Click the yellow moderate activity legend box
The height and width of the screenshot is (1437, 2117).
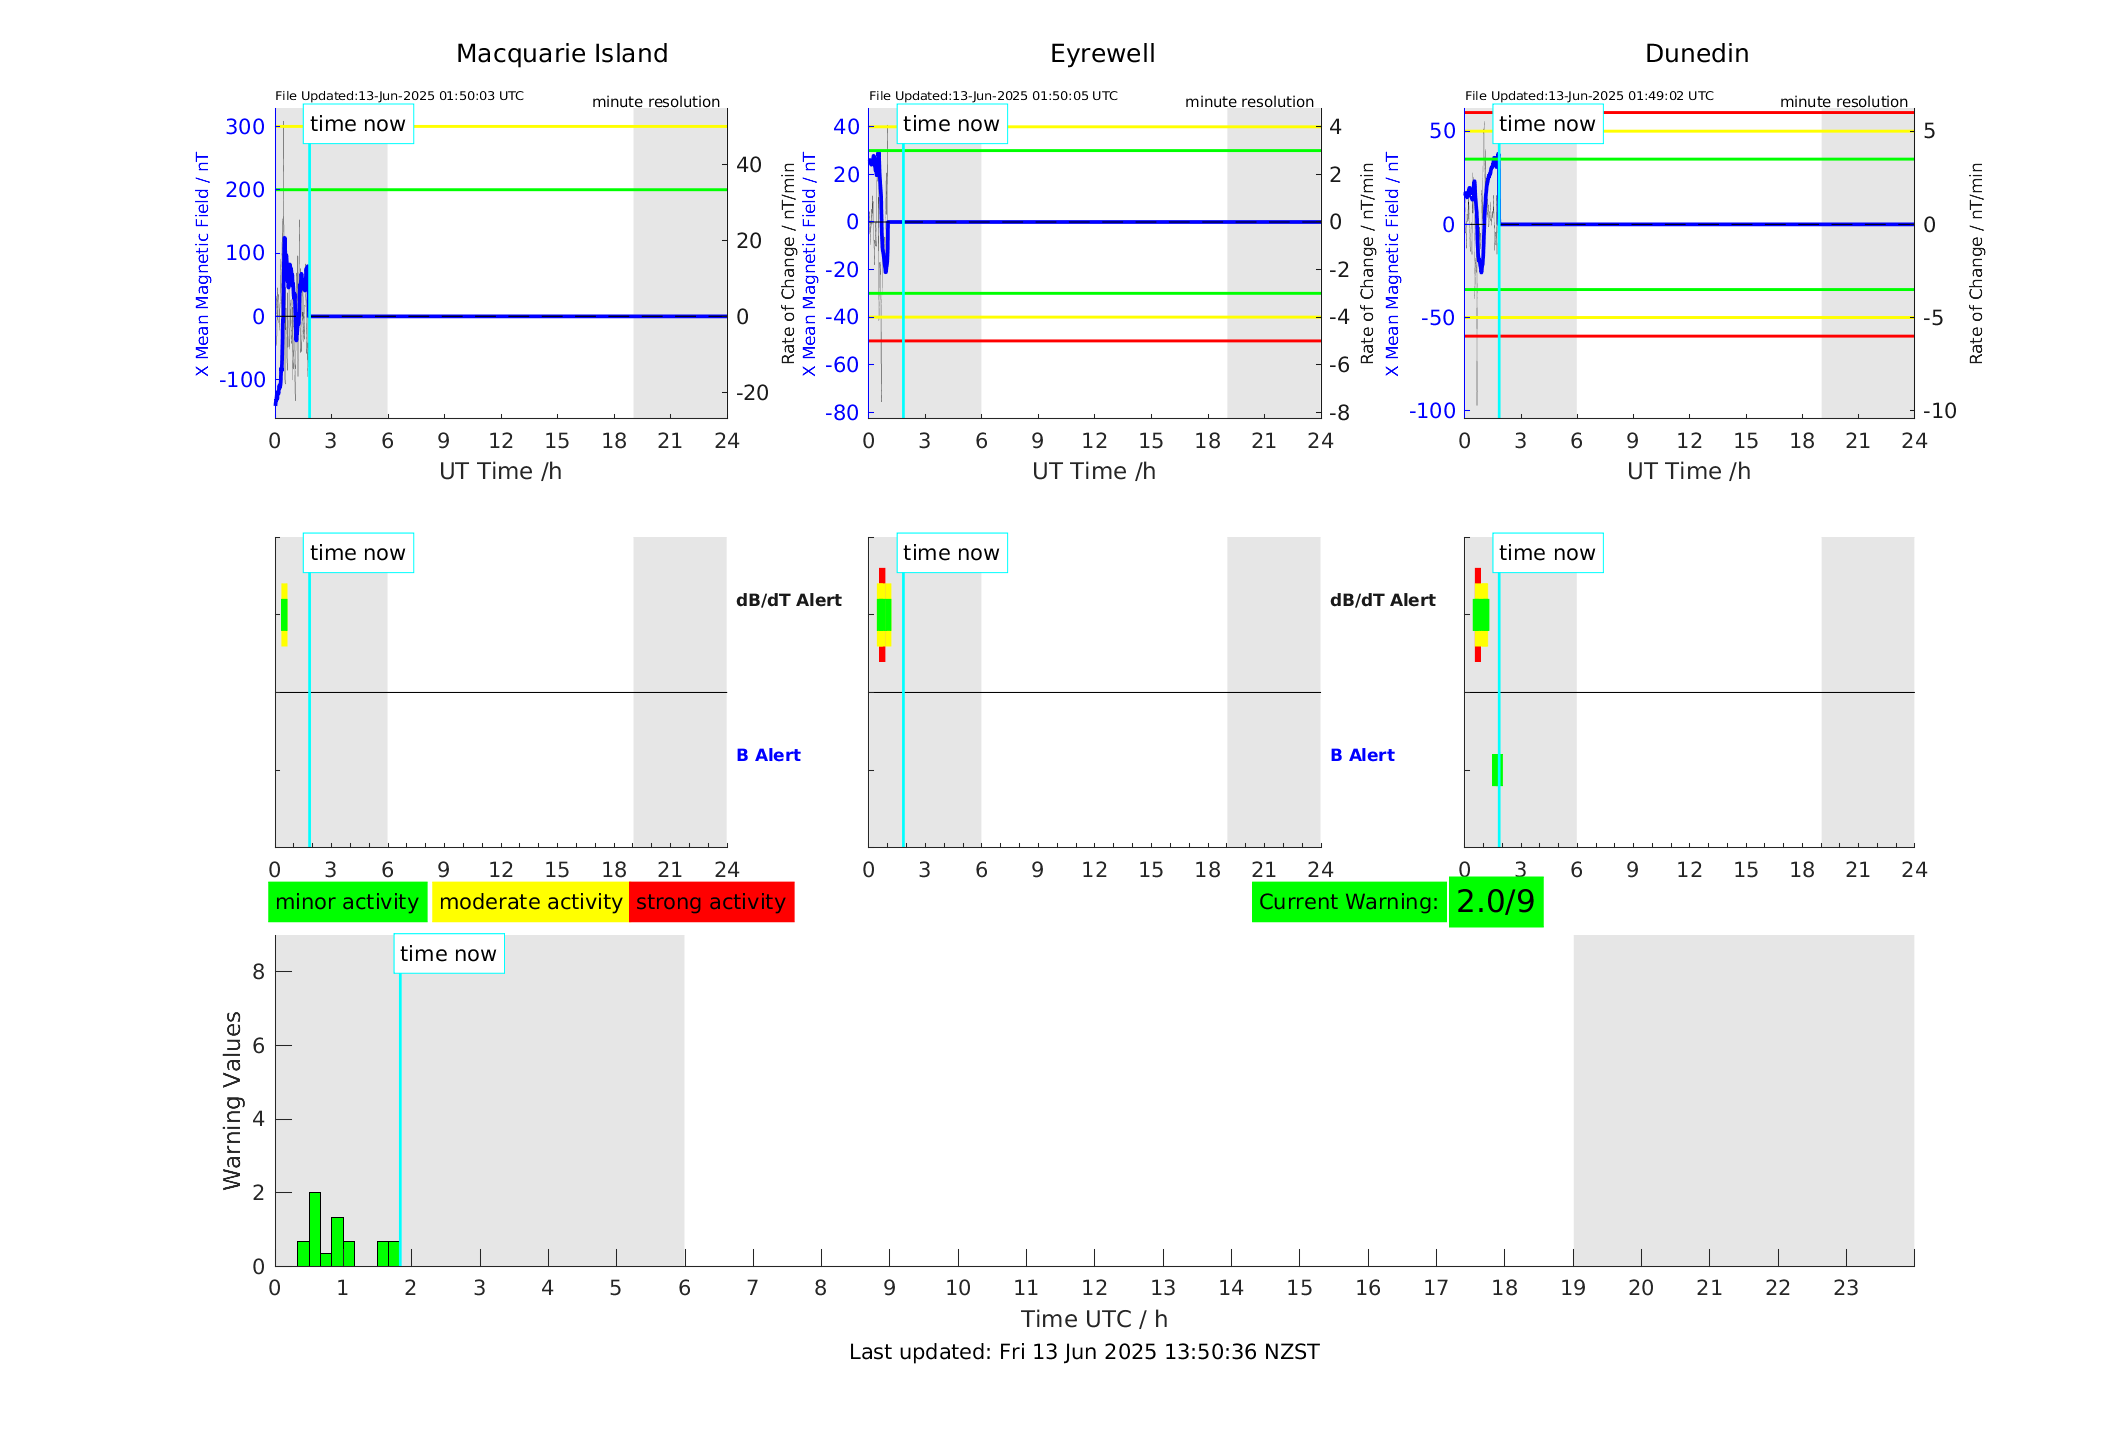click(x=530, y=902)
